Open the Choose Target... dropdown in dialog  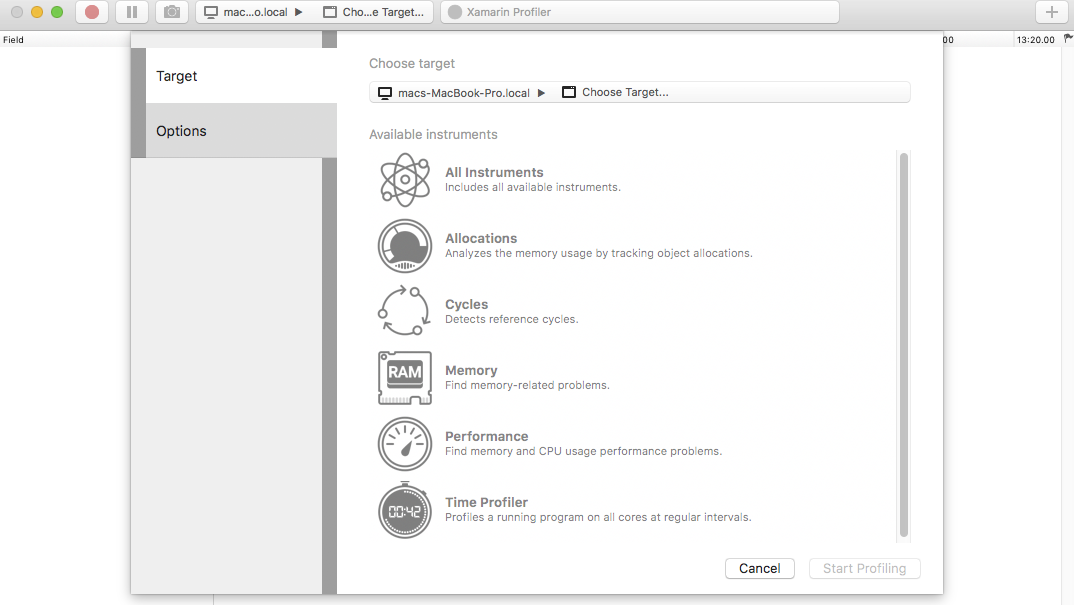(615, 92)
